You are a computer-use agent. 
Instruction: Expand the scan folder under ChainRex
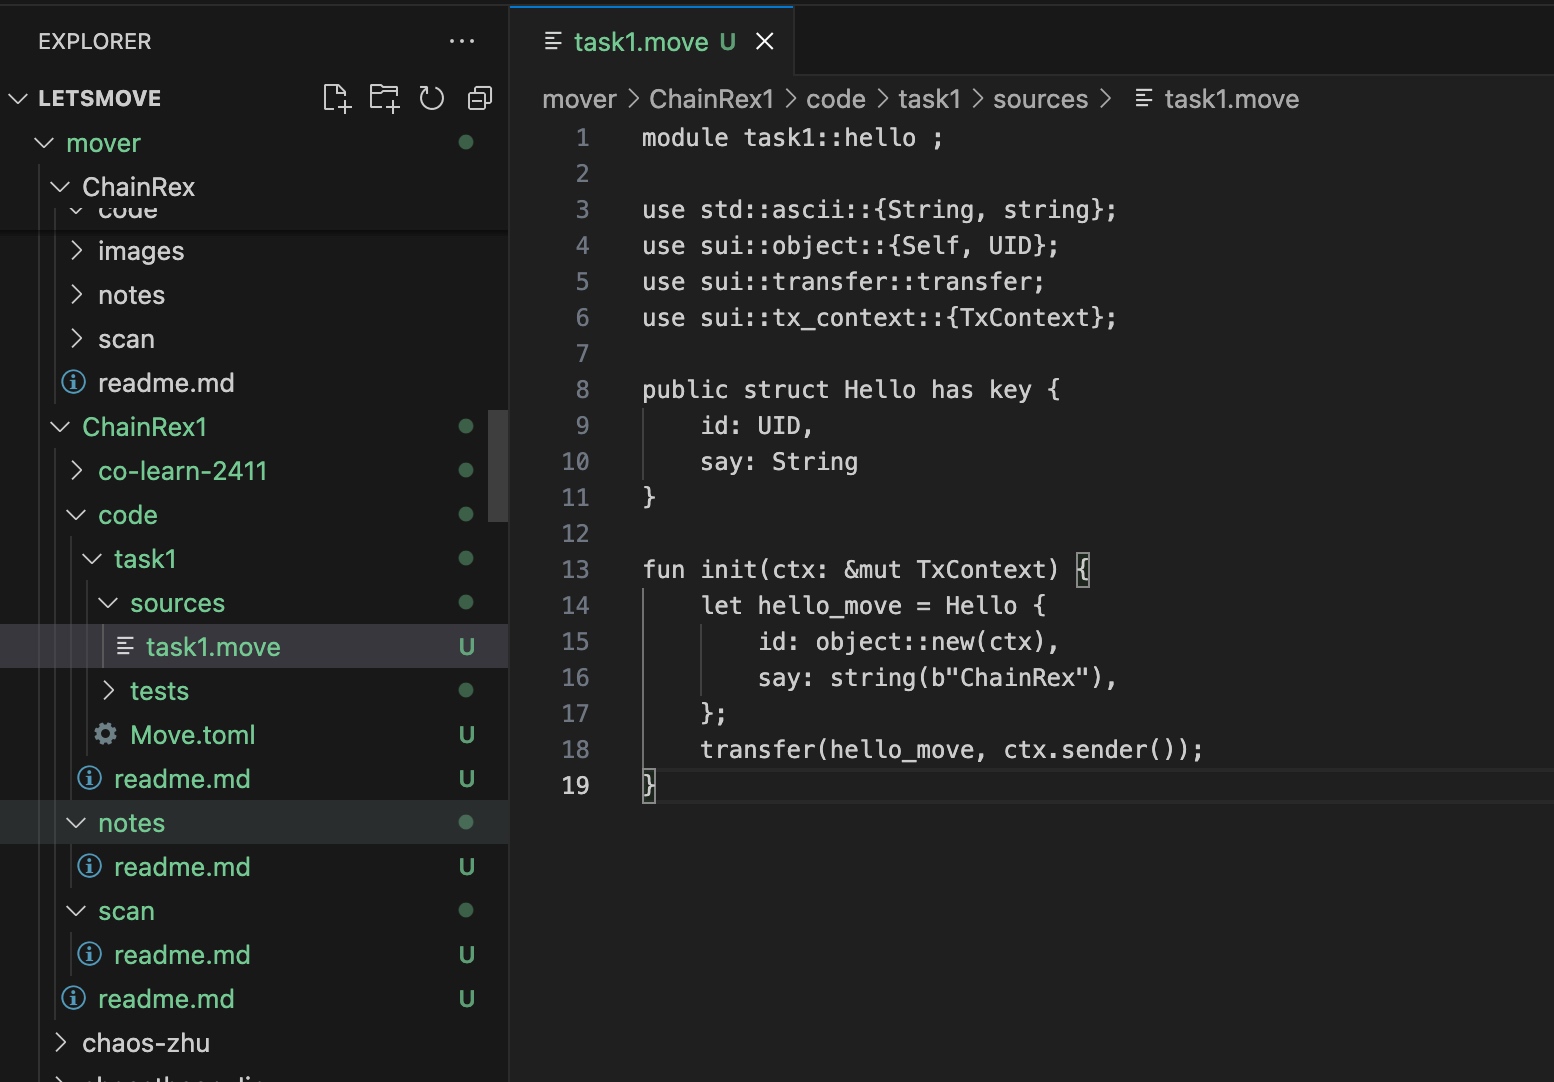(76, 339)
